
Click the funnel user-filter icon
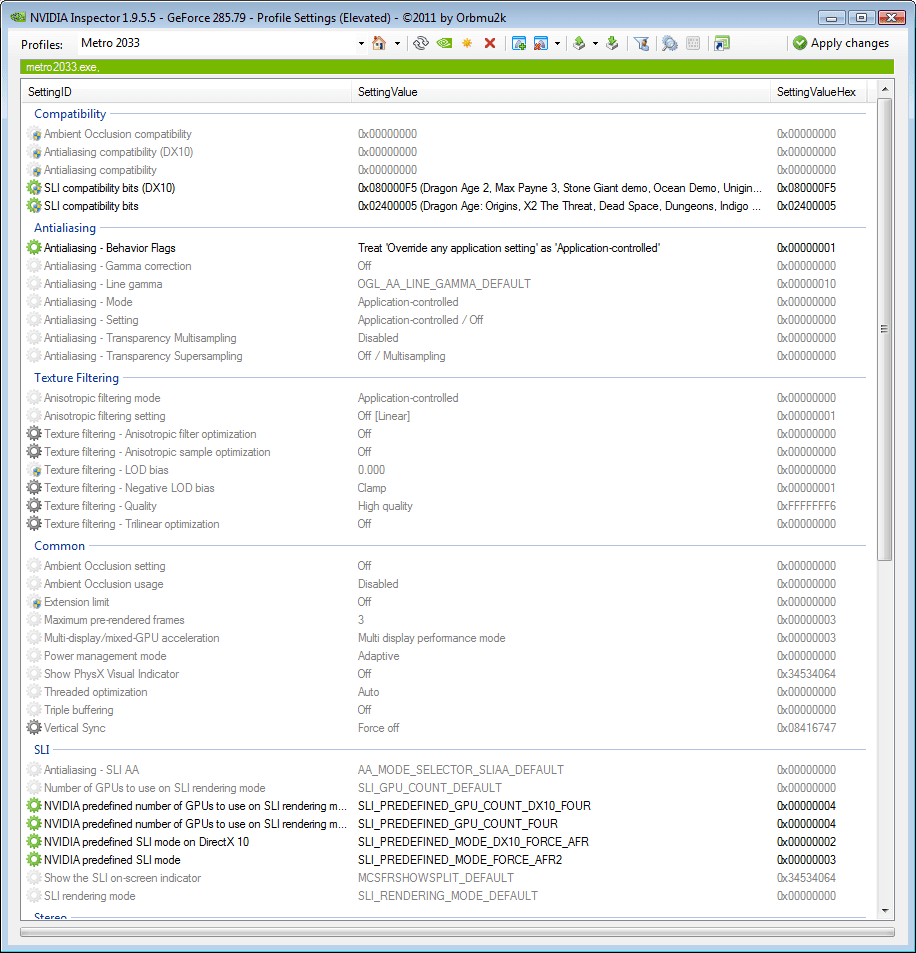[x=641, y=43]
